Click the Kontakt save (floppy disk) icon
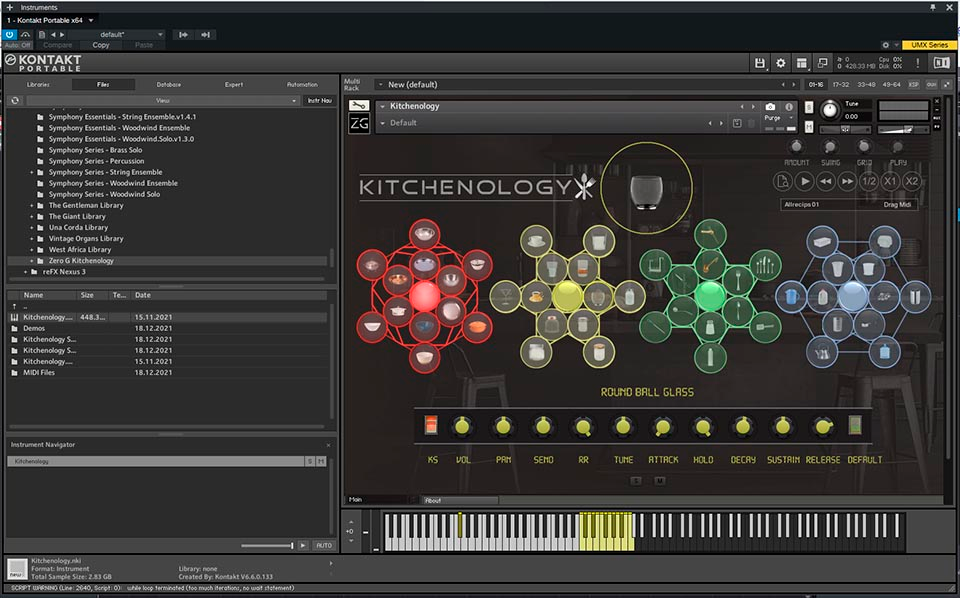Viewport: 960px width, 598px height. pyautogui.click(x=760, y=63)
